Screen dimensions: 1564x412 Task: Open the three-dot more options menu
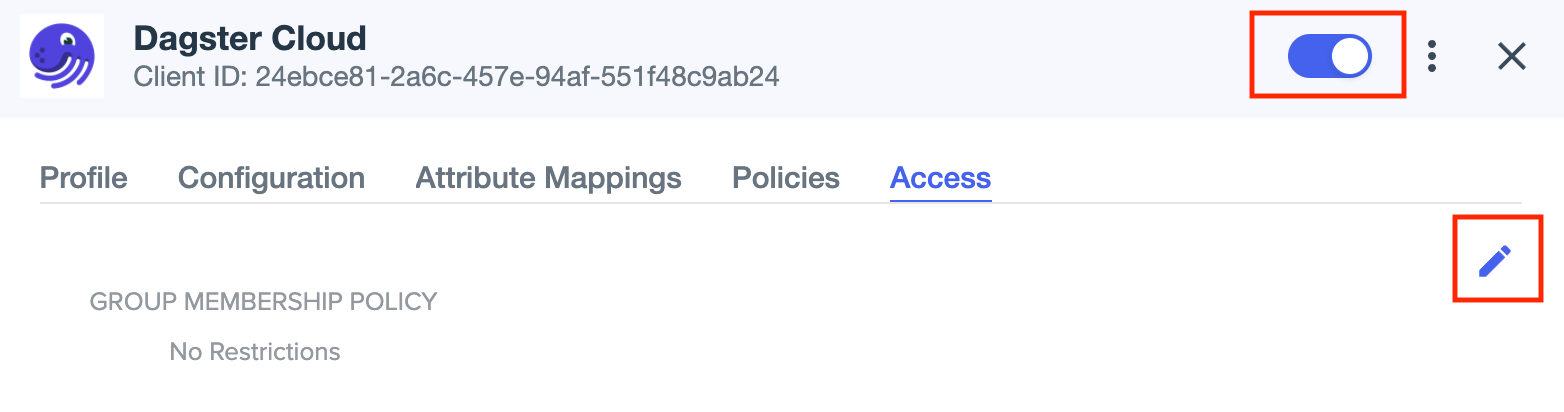point(1433,56)
